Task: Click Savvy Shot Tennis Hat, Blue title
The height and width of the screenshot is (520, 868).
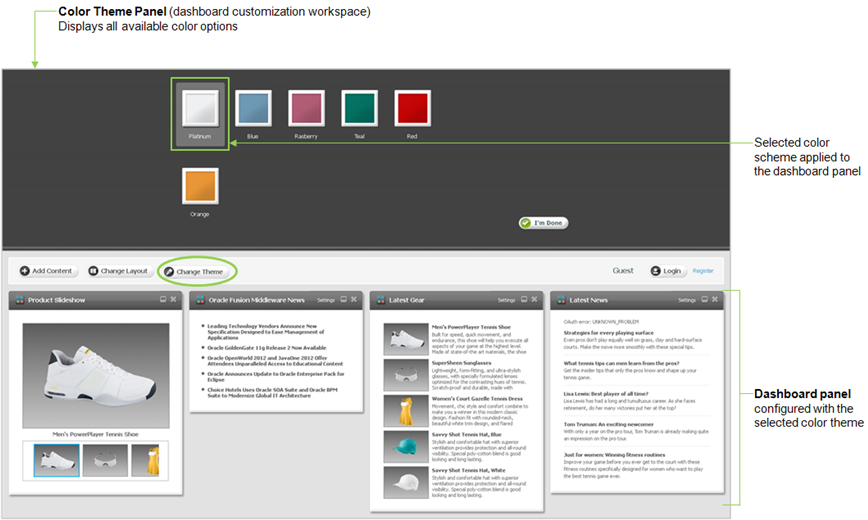Action: [466, 435]
